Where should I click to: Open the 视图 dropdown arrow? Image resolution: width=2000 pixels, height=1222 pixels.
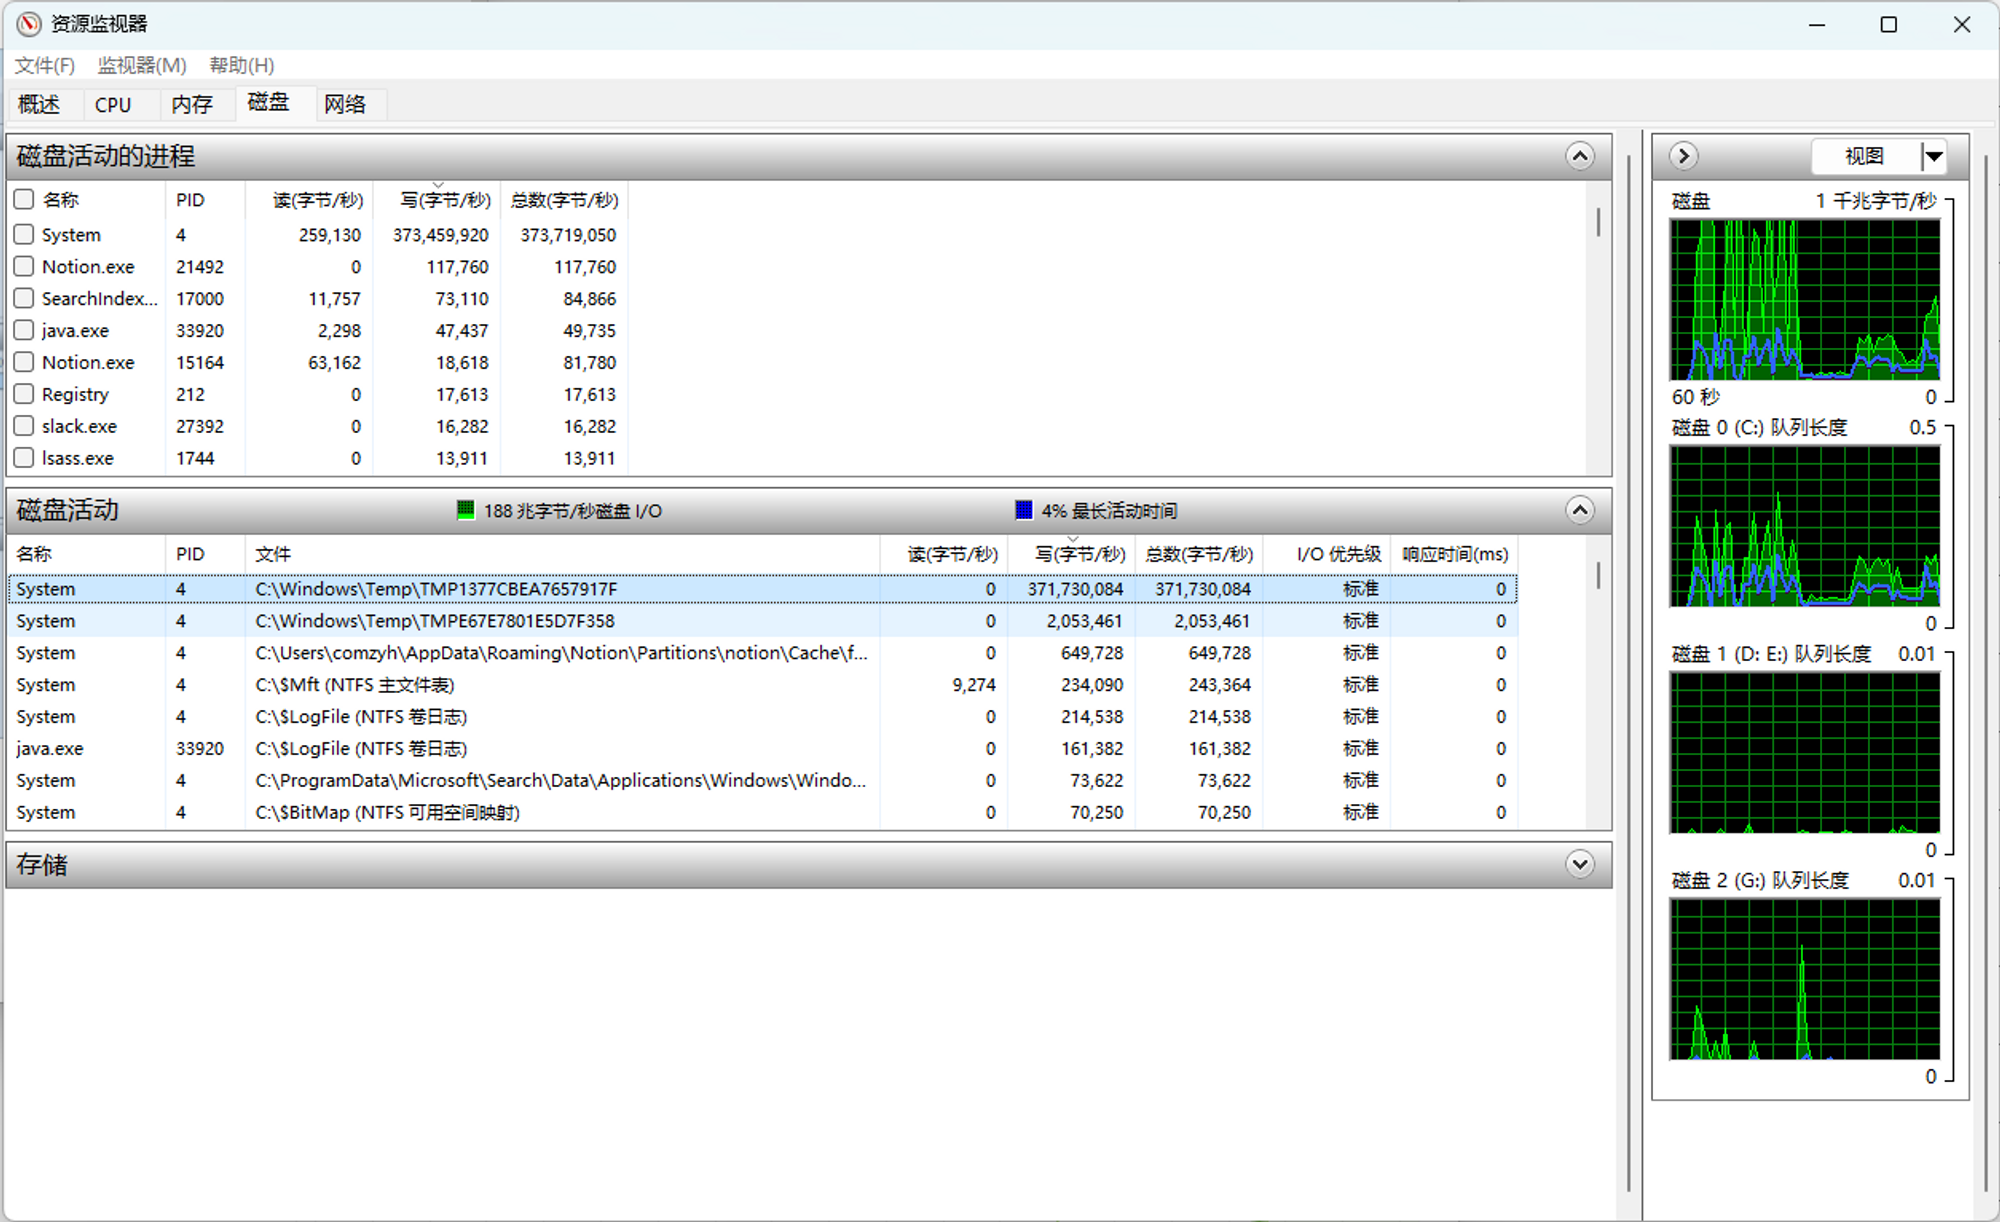coord(1934,156)
